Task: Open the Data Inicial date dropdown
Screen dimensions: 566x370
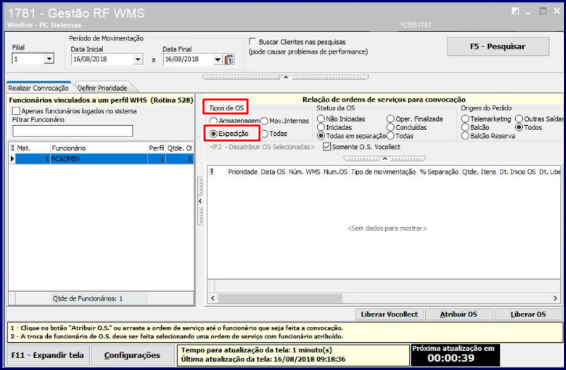Action: pyautogui.click(x=138, y=59)
